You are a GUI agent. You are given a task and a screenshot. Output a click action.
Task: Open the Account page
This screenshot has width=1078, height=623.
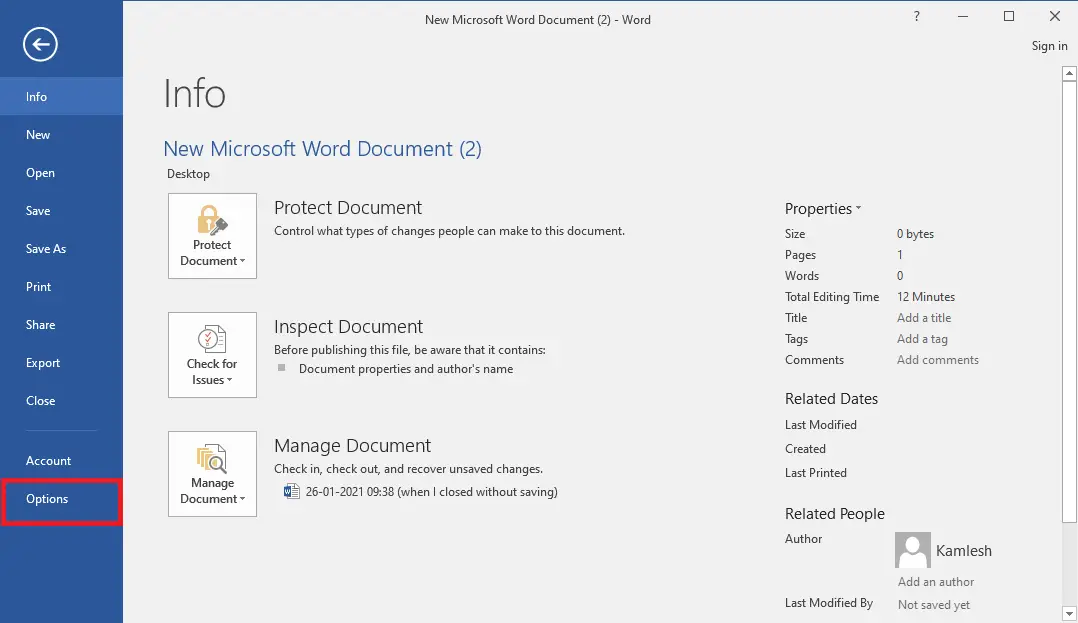[61, 461]
